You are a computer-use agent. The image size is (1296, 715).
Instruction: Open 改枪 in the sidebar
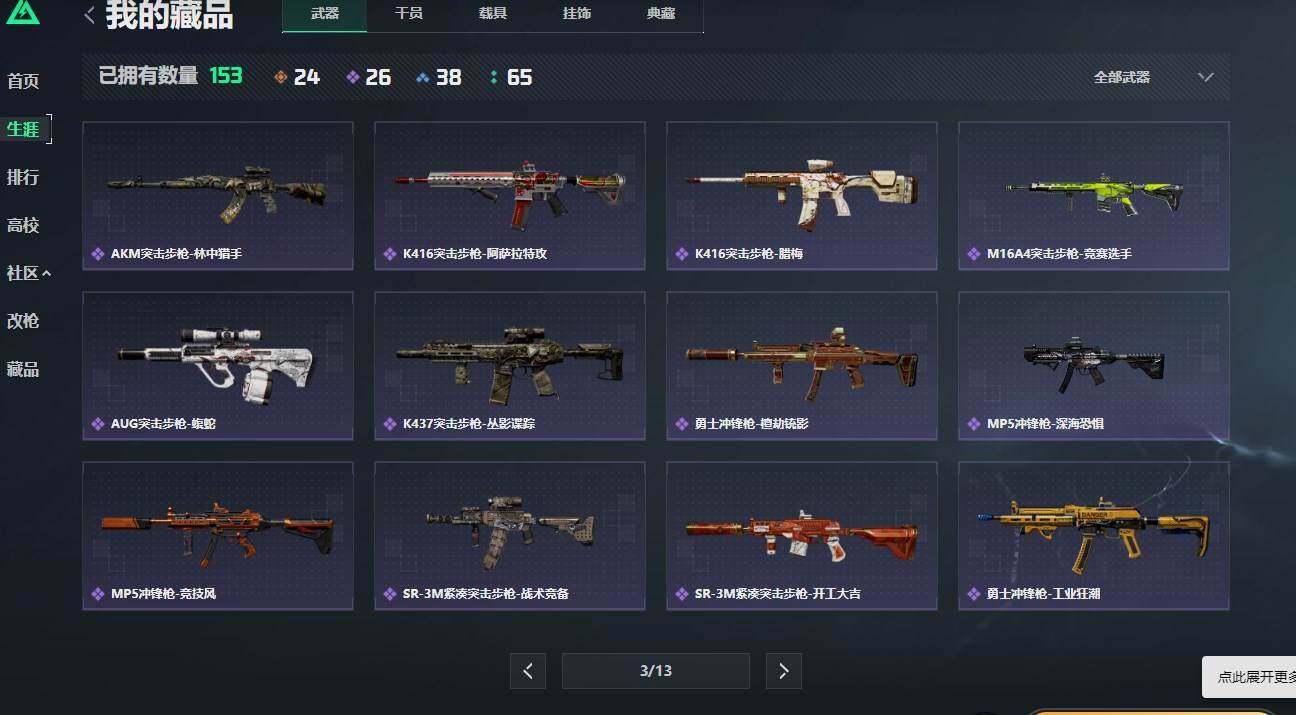point(23,321)
